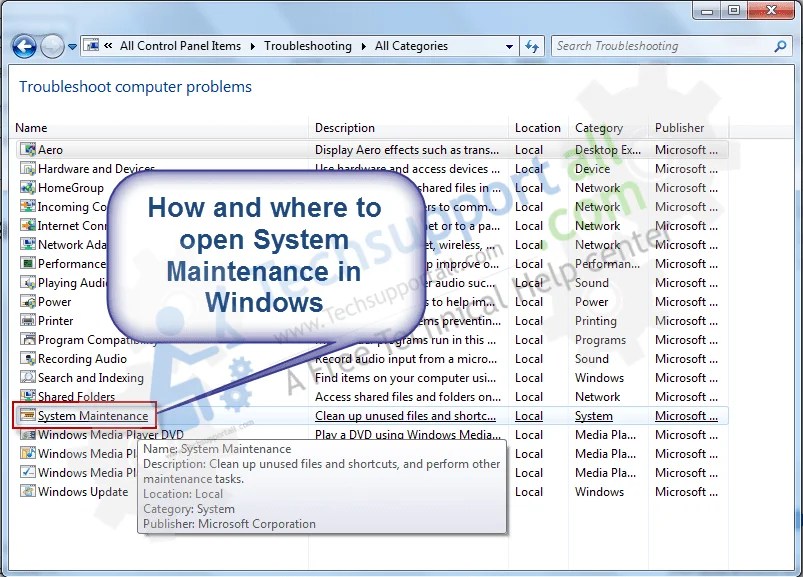Click 'Device' category cell
803x577 pixels.
pos(593,169)
